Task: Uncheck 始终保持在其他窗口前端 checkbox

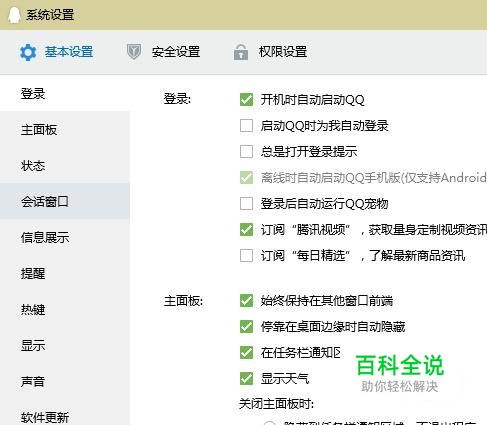Action: pos(246,301)
